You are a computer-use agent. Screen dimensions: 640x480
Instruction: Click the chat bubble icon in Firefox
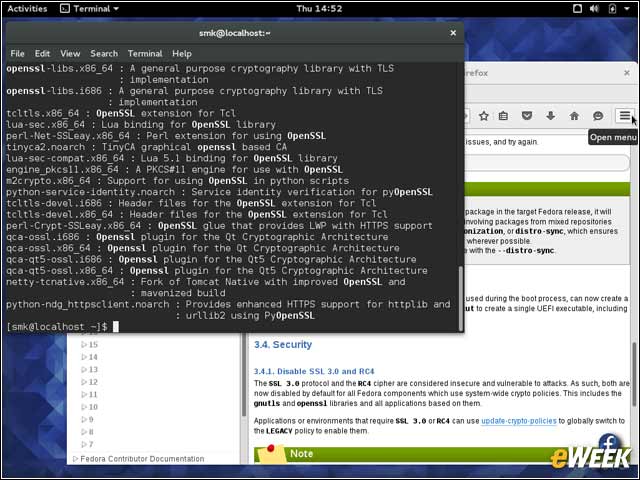point(598,116)
